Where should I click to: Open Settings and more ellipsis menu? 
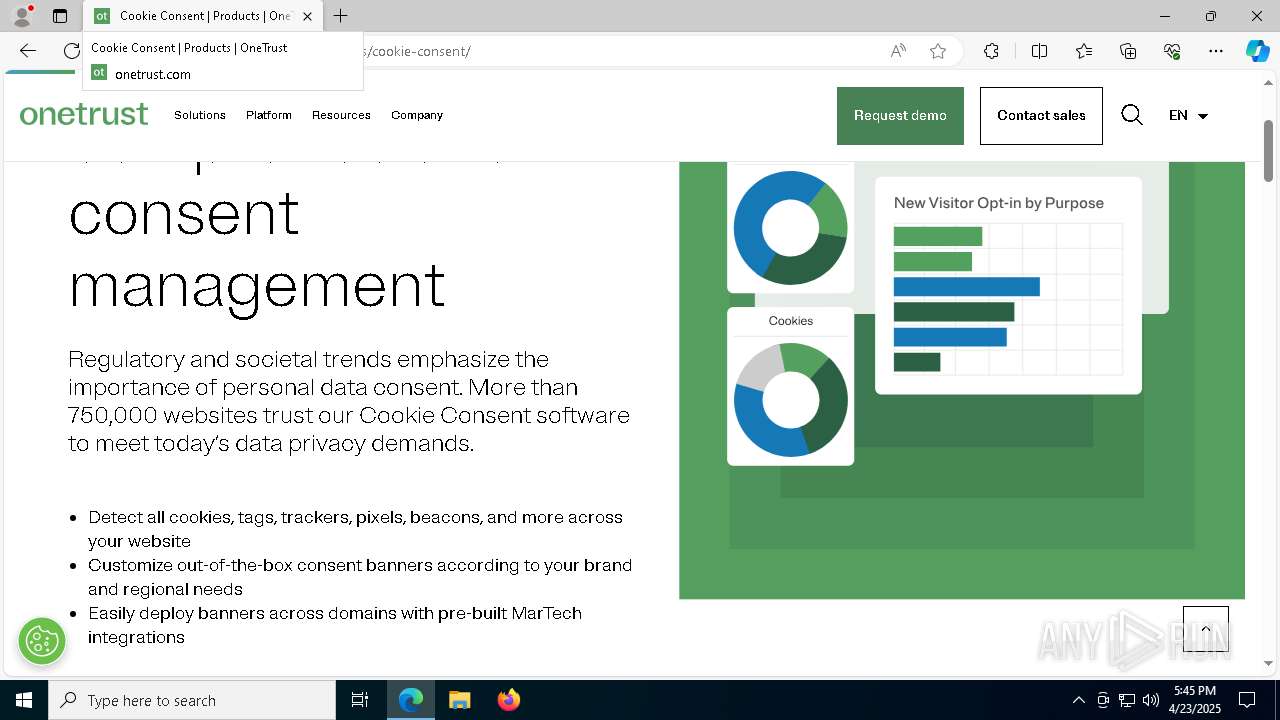click(x=1216, y=51)
